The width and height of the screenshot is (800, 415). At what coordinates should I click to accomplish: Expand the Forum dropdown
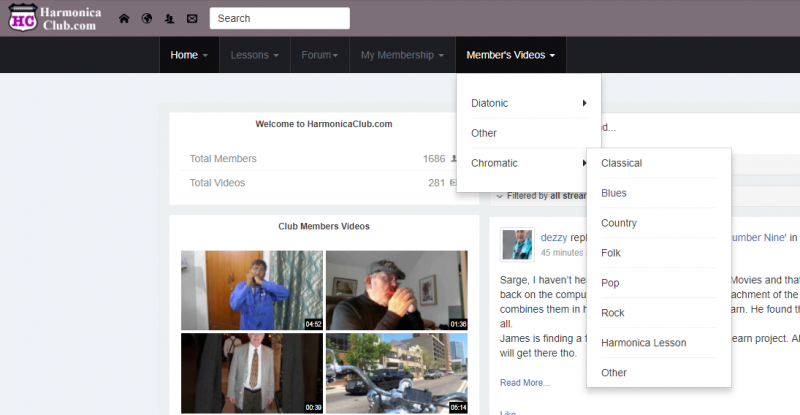(x=320, y=55)
